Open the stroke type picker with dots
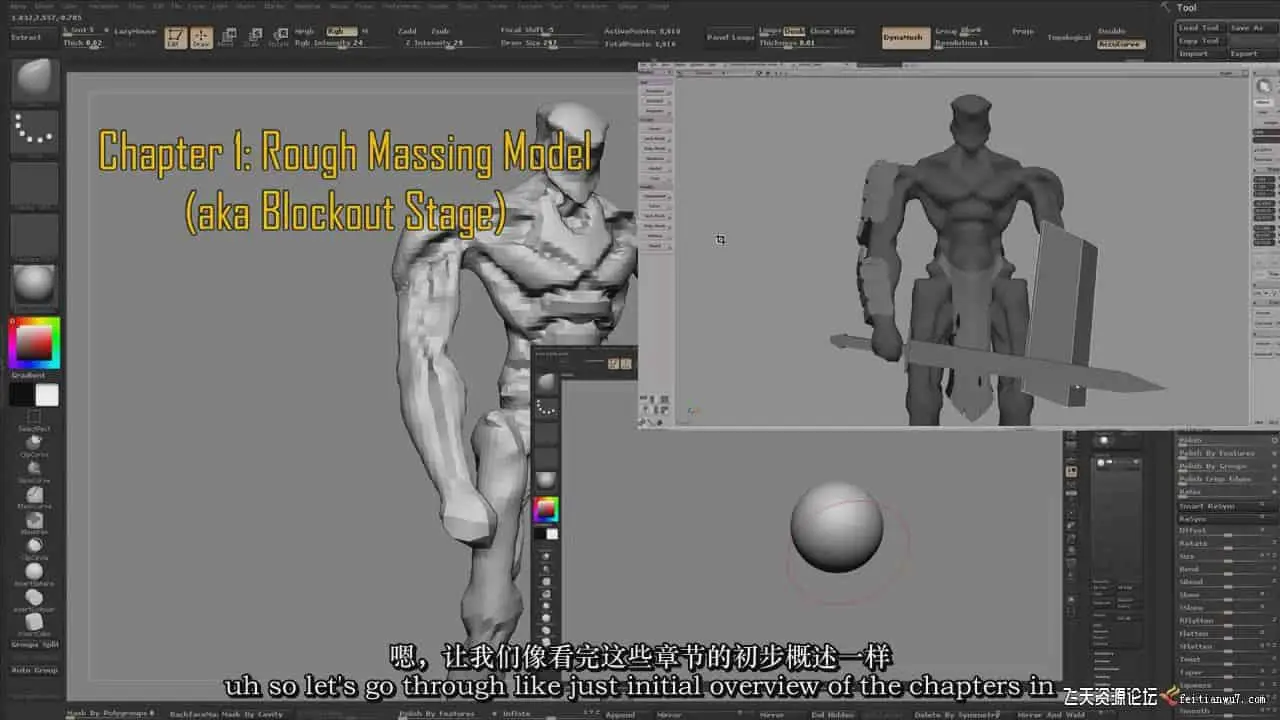1280x720 pixels. (34, 132)
